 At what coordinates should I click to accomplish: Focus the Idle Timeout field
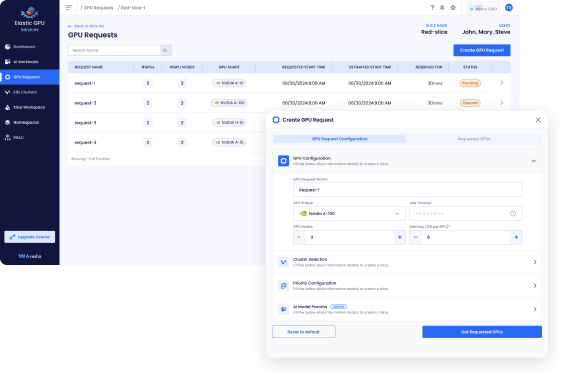[465, 214]
